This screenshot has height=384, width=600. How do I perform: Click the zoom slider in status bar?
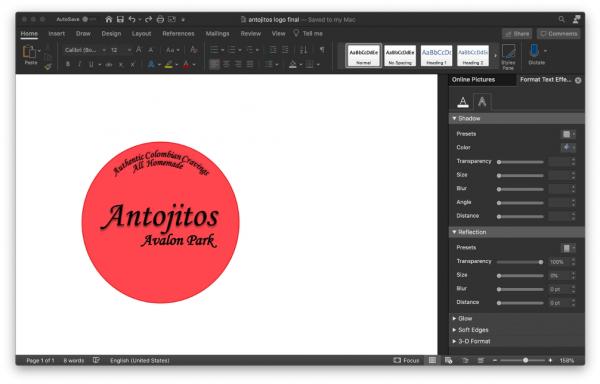coord(523,360)
